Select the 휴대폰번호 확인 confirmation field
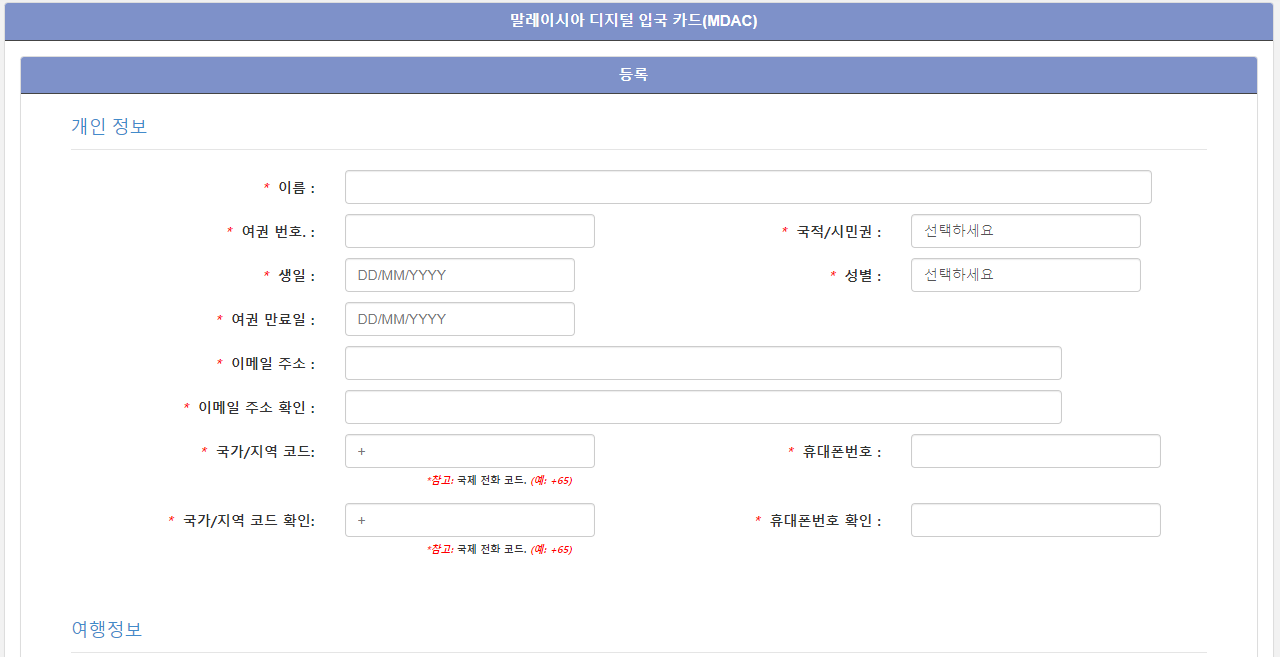 pyautogui.click(x=1035, y=519)
